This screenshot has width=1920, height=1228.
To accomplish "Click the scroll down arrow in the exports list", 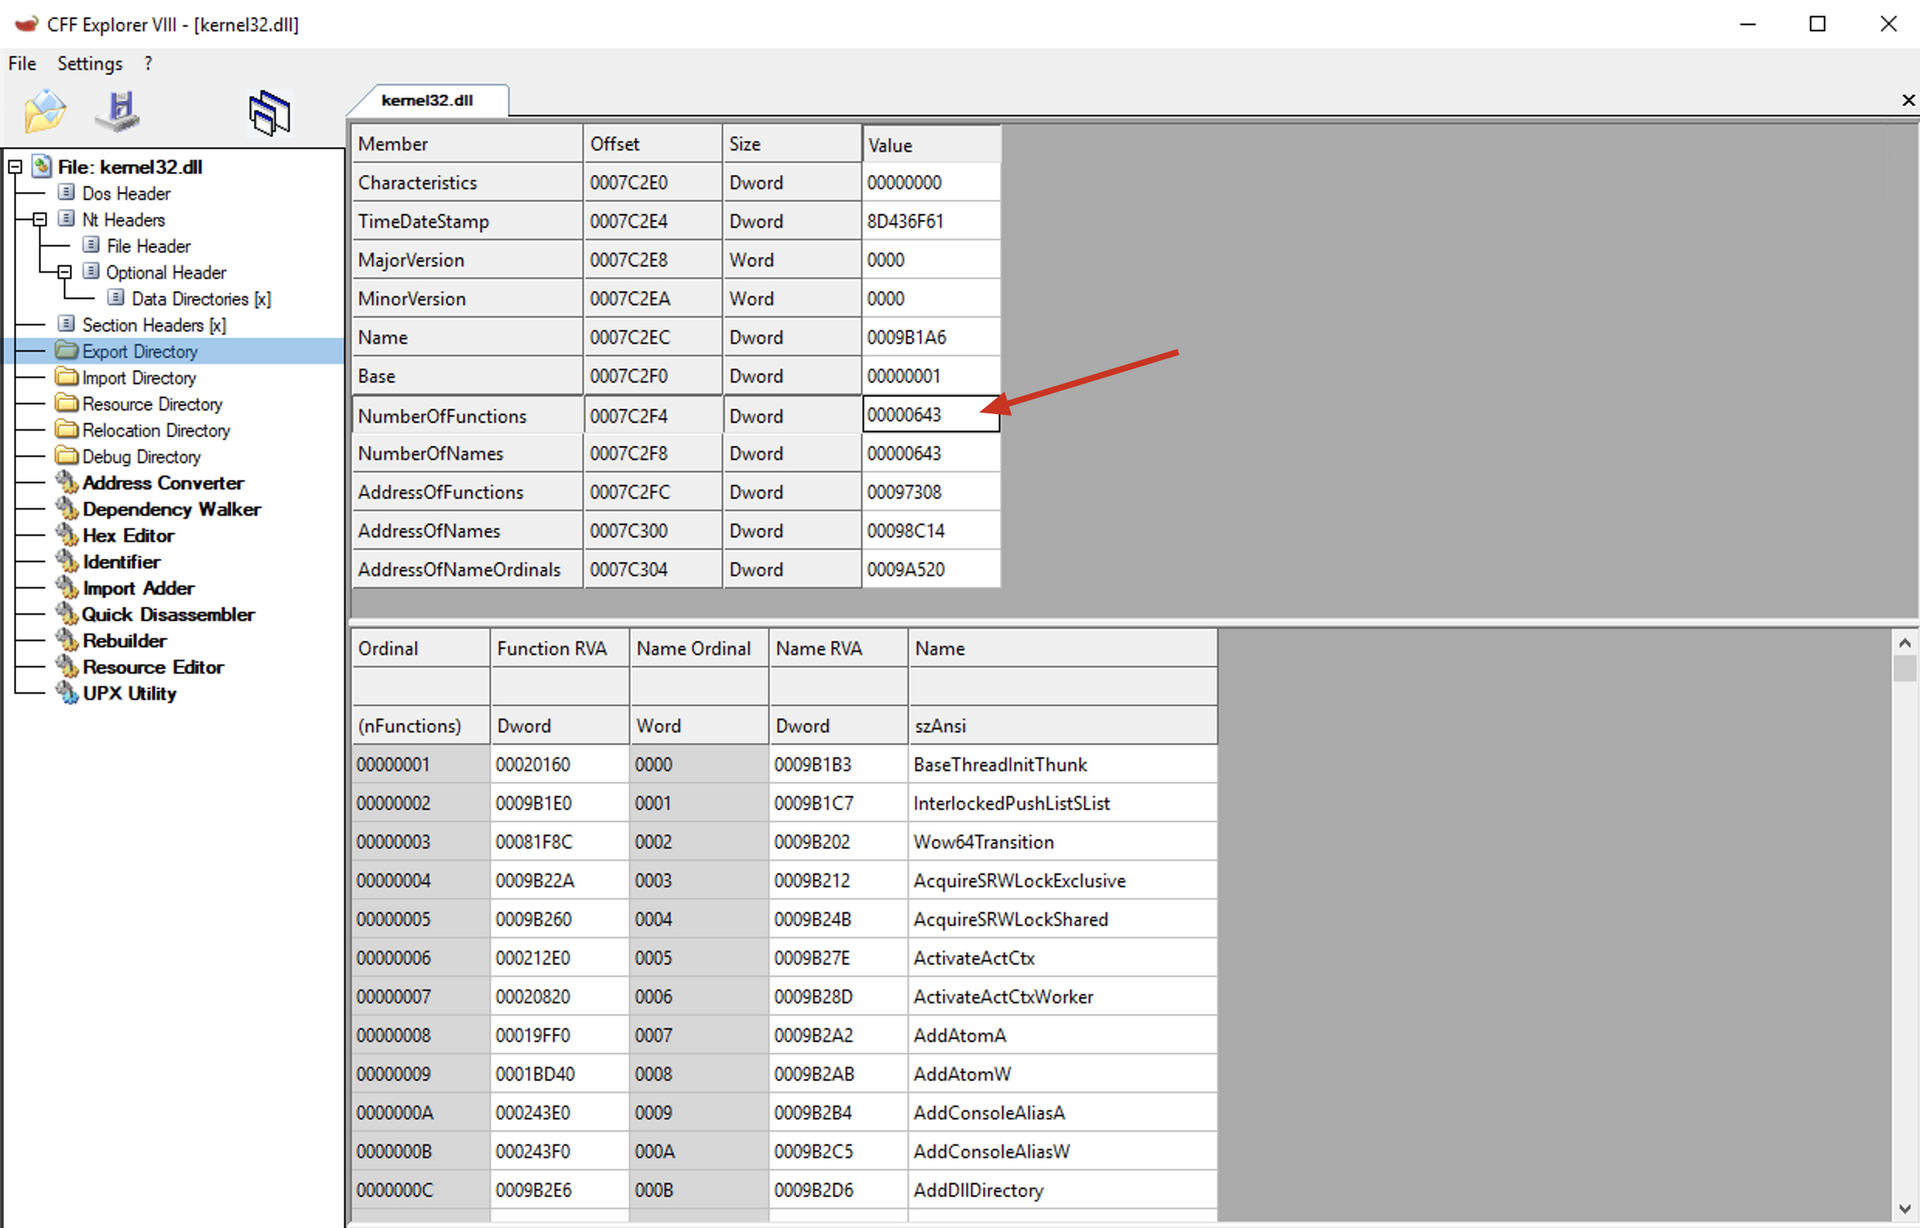I will [1905, 1208].
